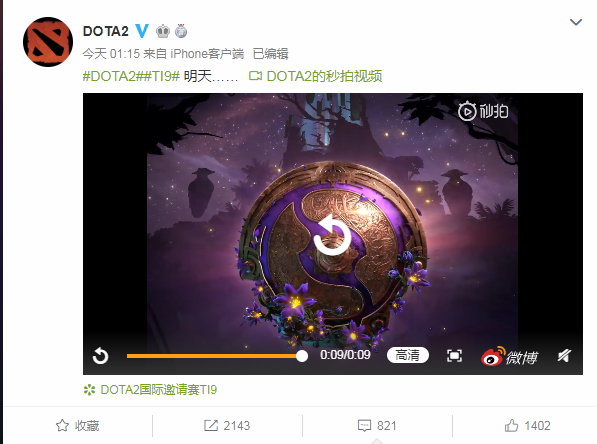Screen dimensions: 597x444
Task: Like the post with thumbs-up 1402
Action: (527, 425)
